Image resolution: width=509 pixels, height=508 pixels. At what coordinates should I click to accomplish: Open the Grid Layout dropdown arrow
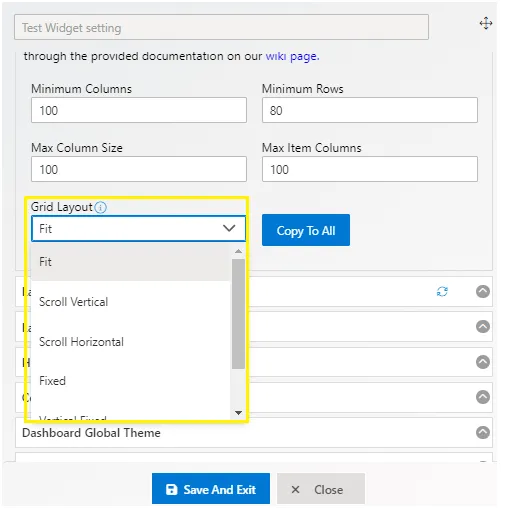coord(229,228)
